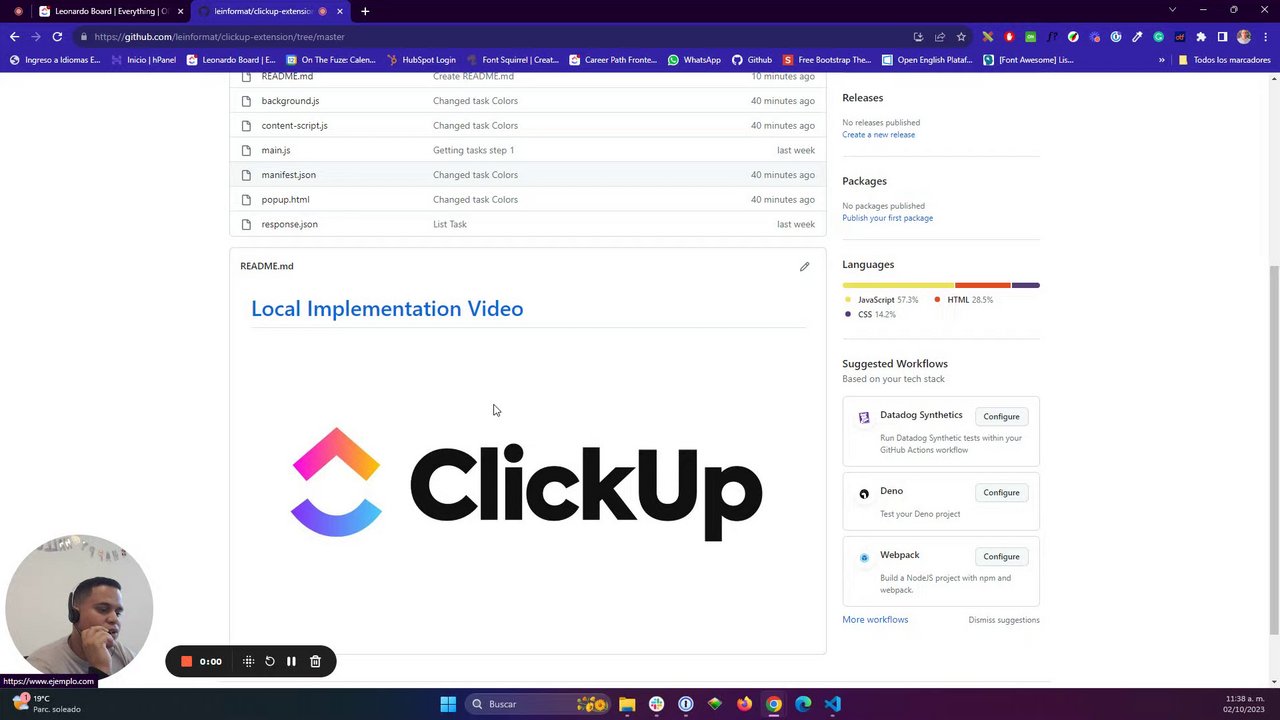This screenshot has height=720, width=1280.
Task: Click the purple CSS language bar segment
Action: (1026, 285)
